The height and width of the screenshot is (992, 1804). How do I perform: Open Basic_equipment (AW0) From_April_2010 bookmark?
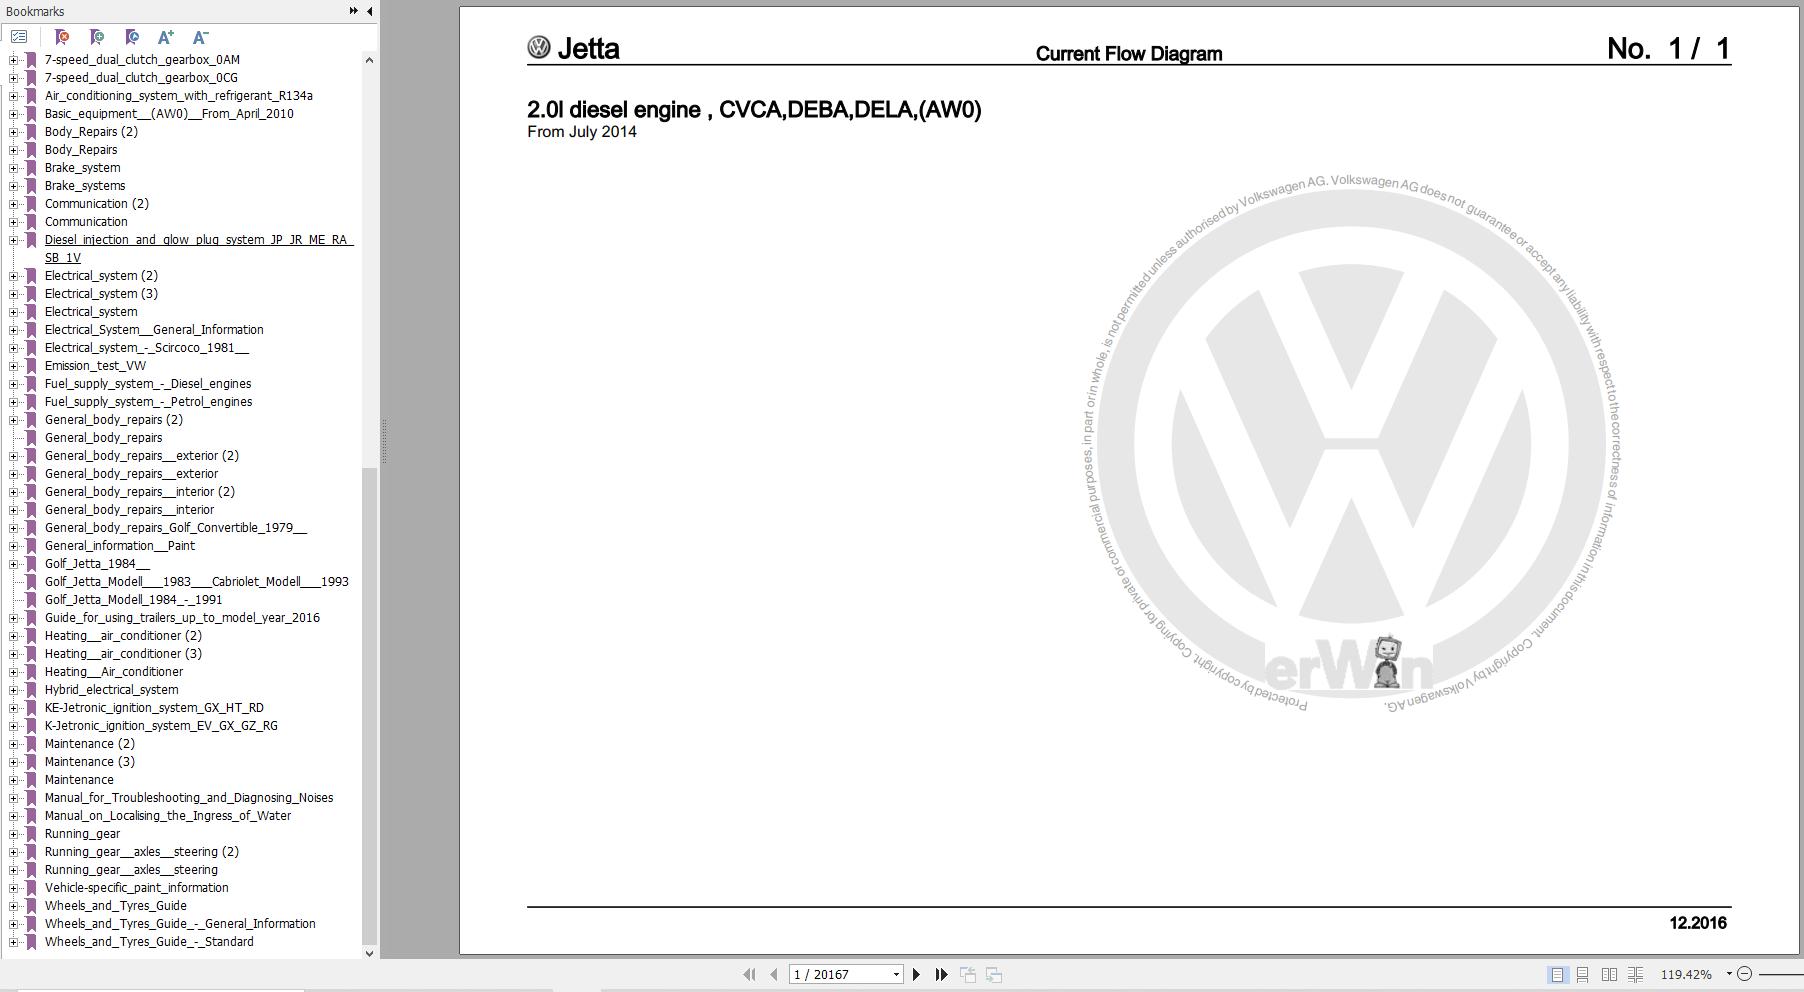169,114
